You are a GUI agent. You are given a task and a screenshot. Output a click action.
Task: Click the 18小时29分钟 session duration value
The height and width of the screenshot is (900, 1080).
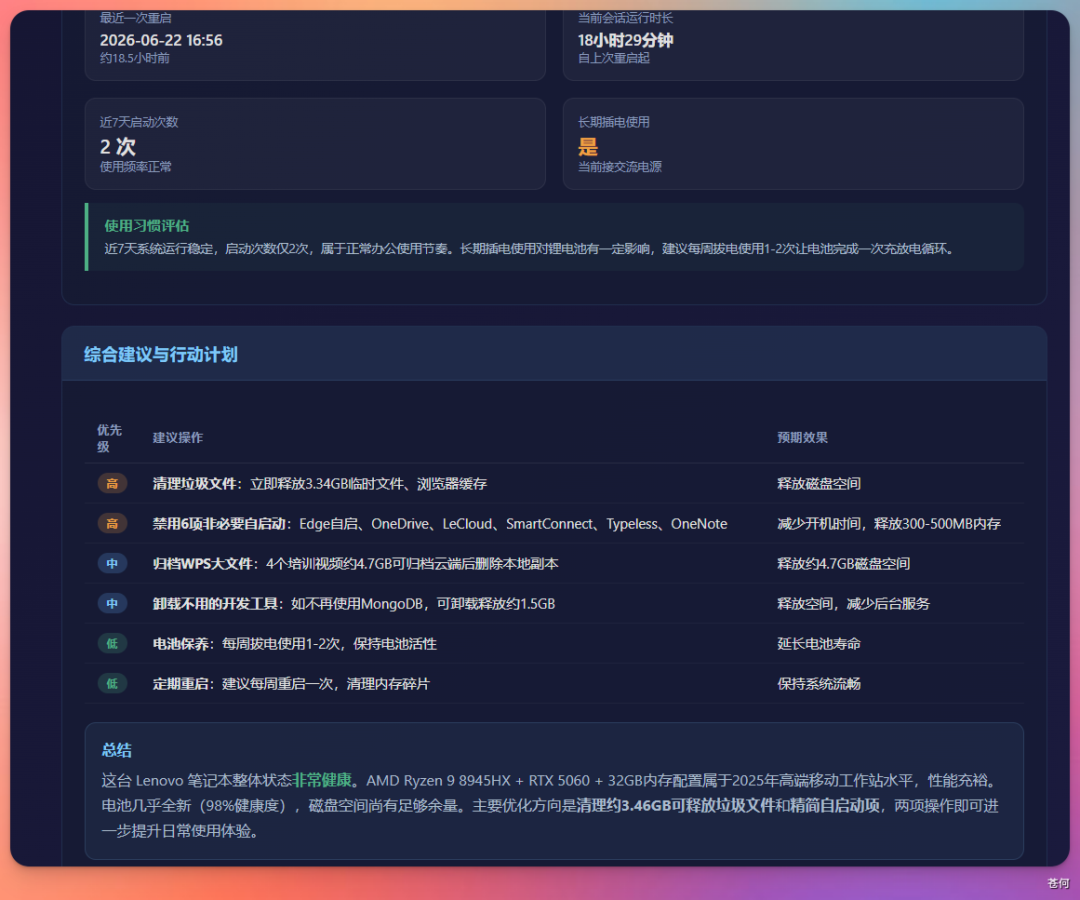[x=625, y=40]
